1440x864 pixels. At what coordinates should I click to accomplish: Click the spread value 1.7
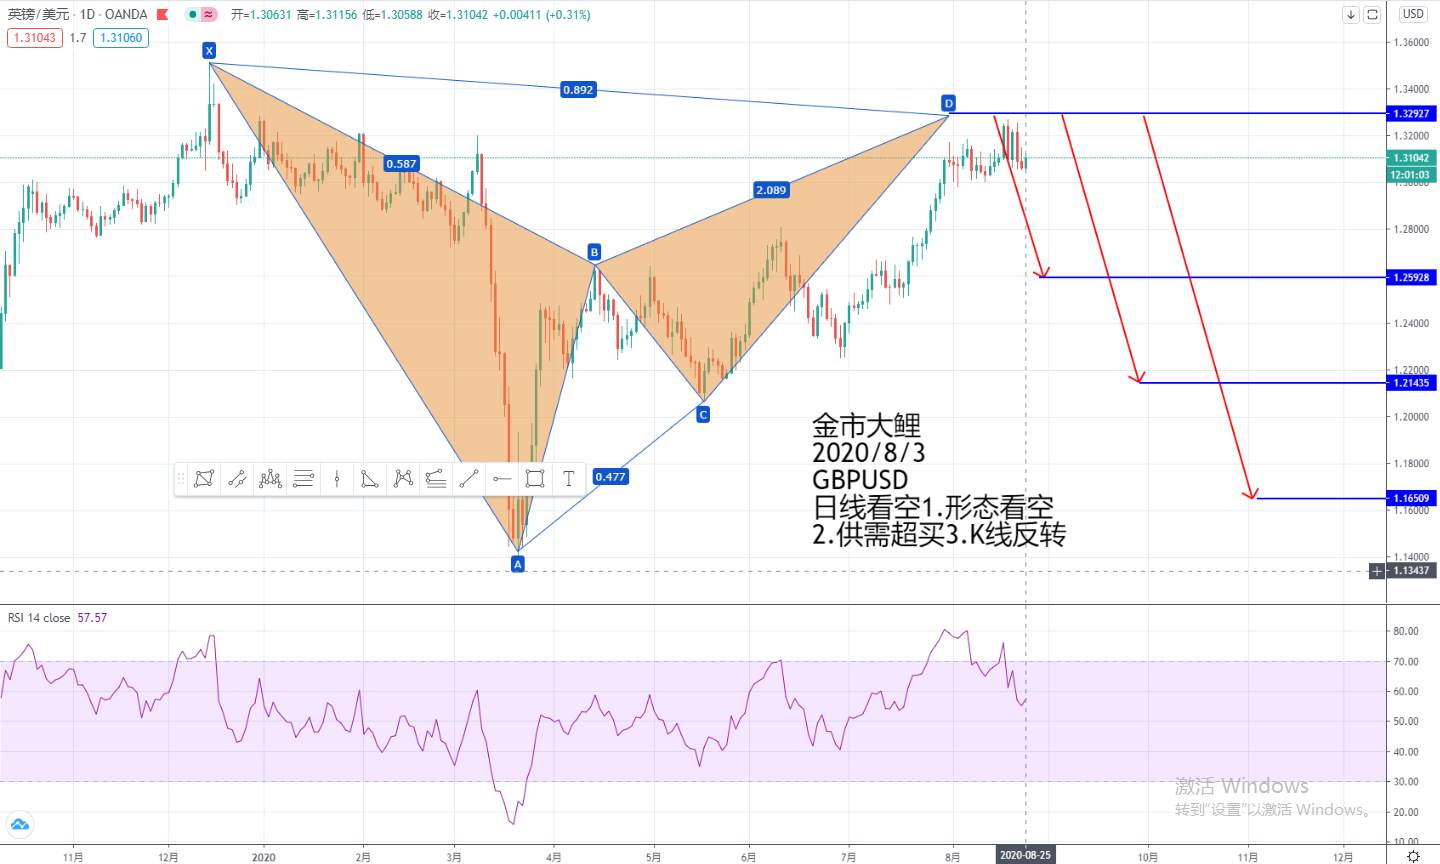click(77, 38)
